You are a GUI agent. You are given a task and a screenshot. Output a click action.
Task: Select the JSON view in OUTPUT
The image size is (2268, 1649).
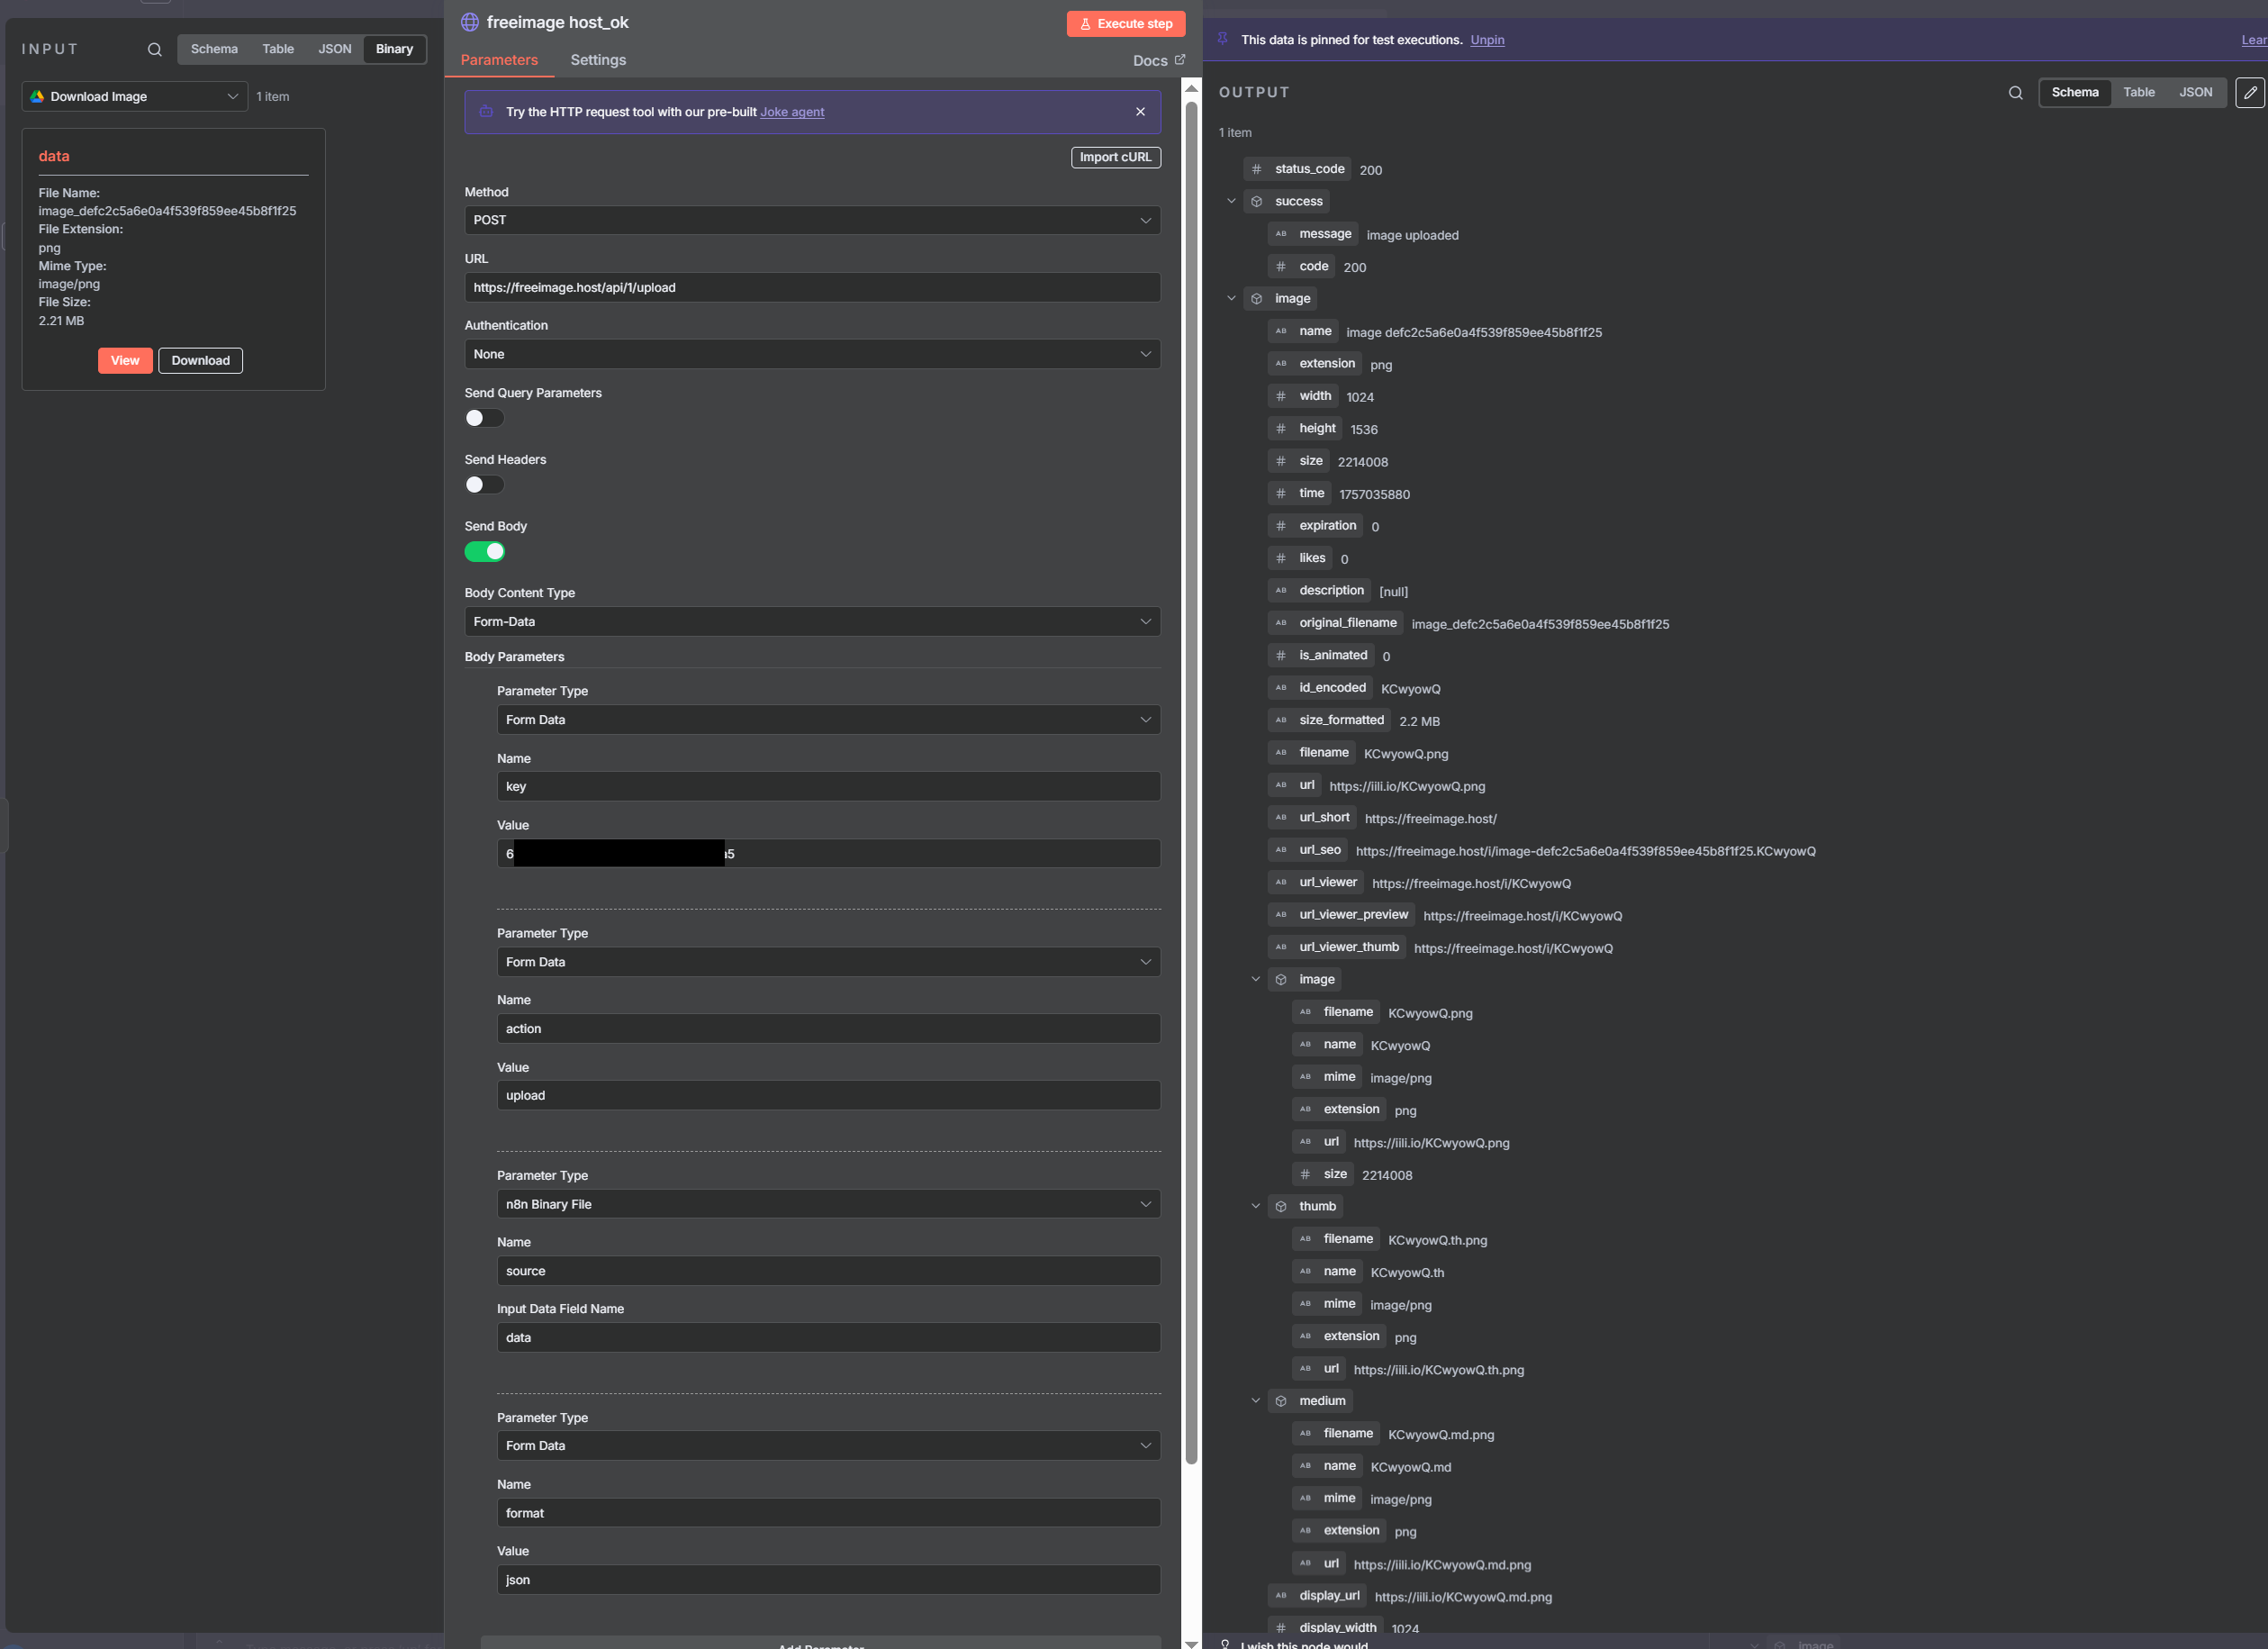point(2195,92)
